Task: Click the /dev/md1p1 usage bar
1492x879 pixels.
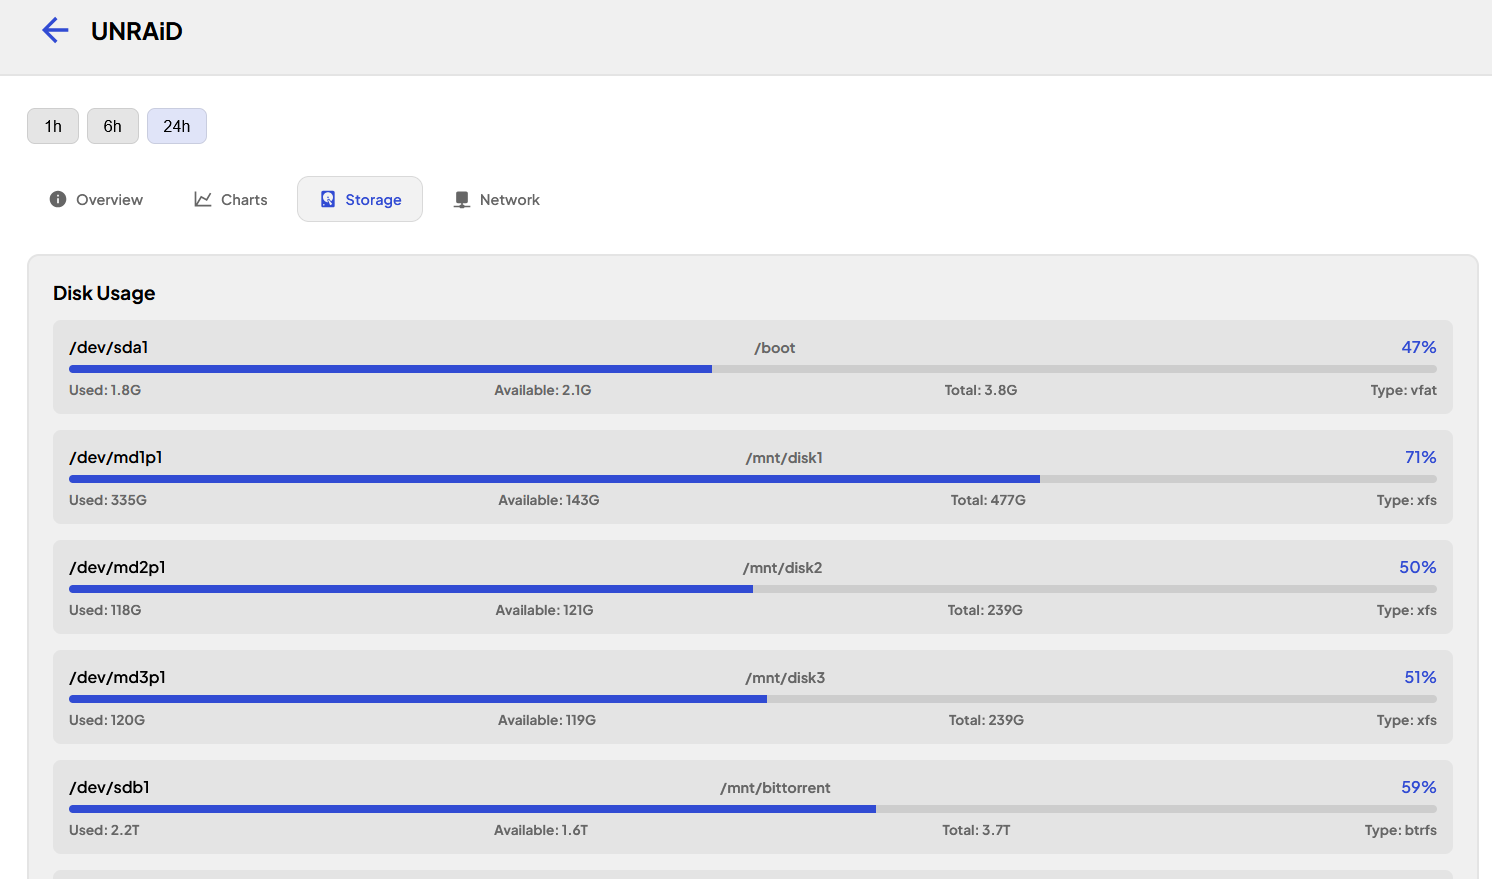Action: click(753, 479)
